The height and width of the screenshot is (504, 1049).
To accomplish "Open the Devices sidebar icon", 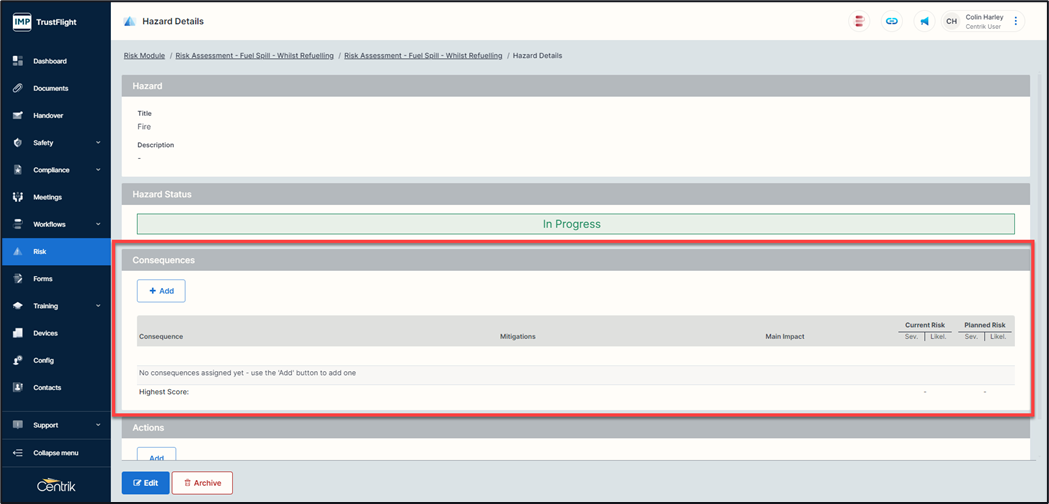I will pyautogui.click(x=18, y=333).
